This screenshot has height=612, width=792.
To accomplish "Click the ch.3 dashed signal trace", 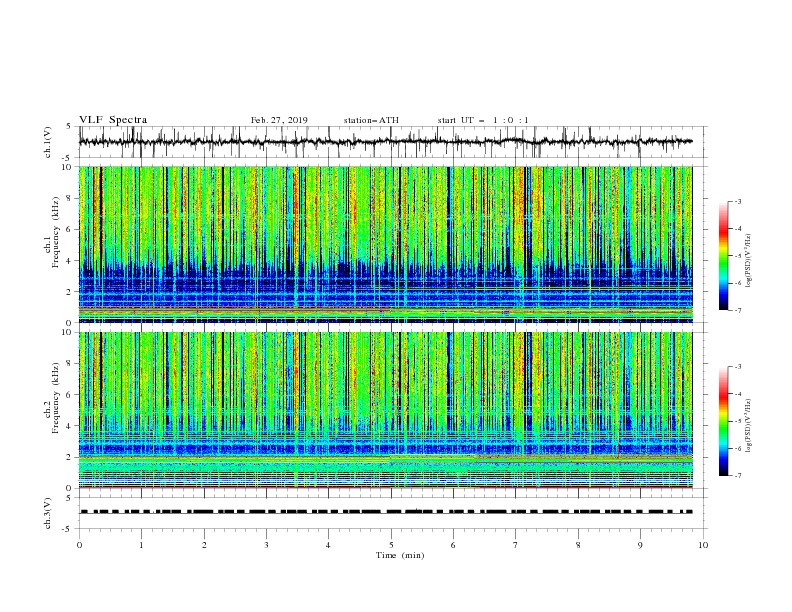I will (387, 512).
